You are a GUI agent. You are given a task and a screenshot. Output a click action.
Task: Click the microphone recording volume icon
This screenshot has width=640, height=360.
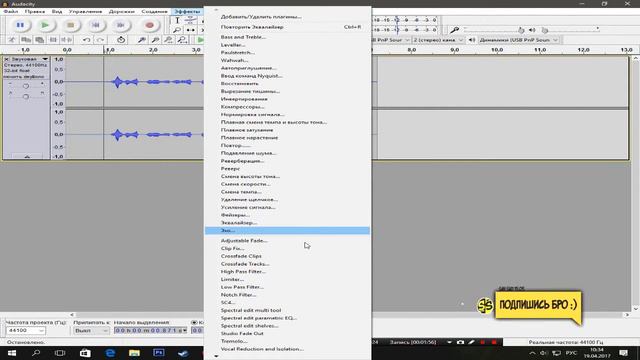click(x=454, y=30)
